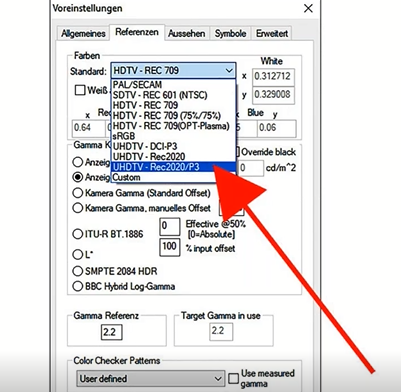The width and height of the screenshot is (401, 392).
Task: Select Kamera Gamma (Standard Offset) radio
Action: [78, 193]
